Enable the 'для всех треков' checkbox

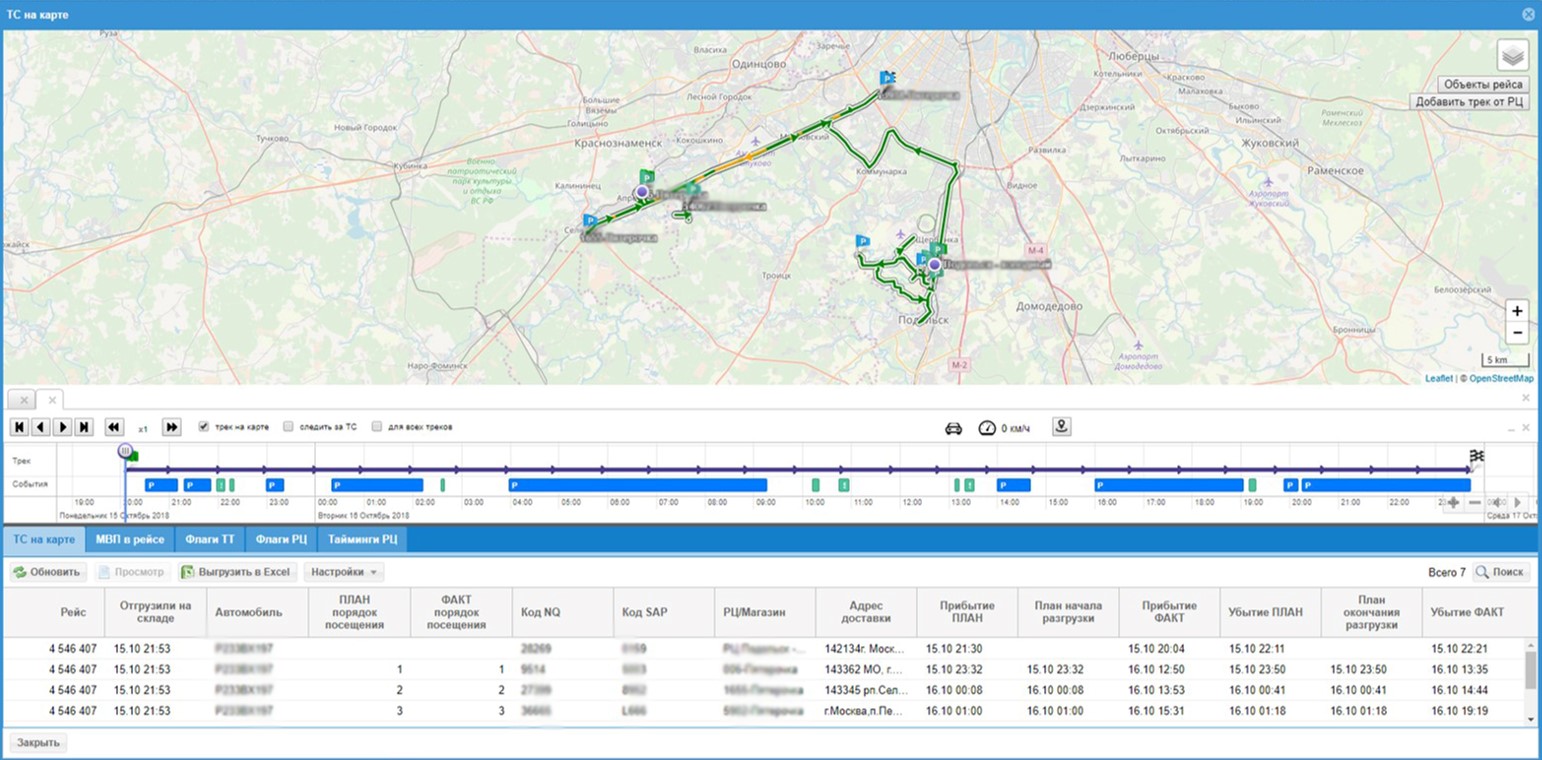coord(376,426)
